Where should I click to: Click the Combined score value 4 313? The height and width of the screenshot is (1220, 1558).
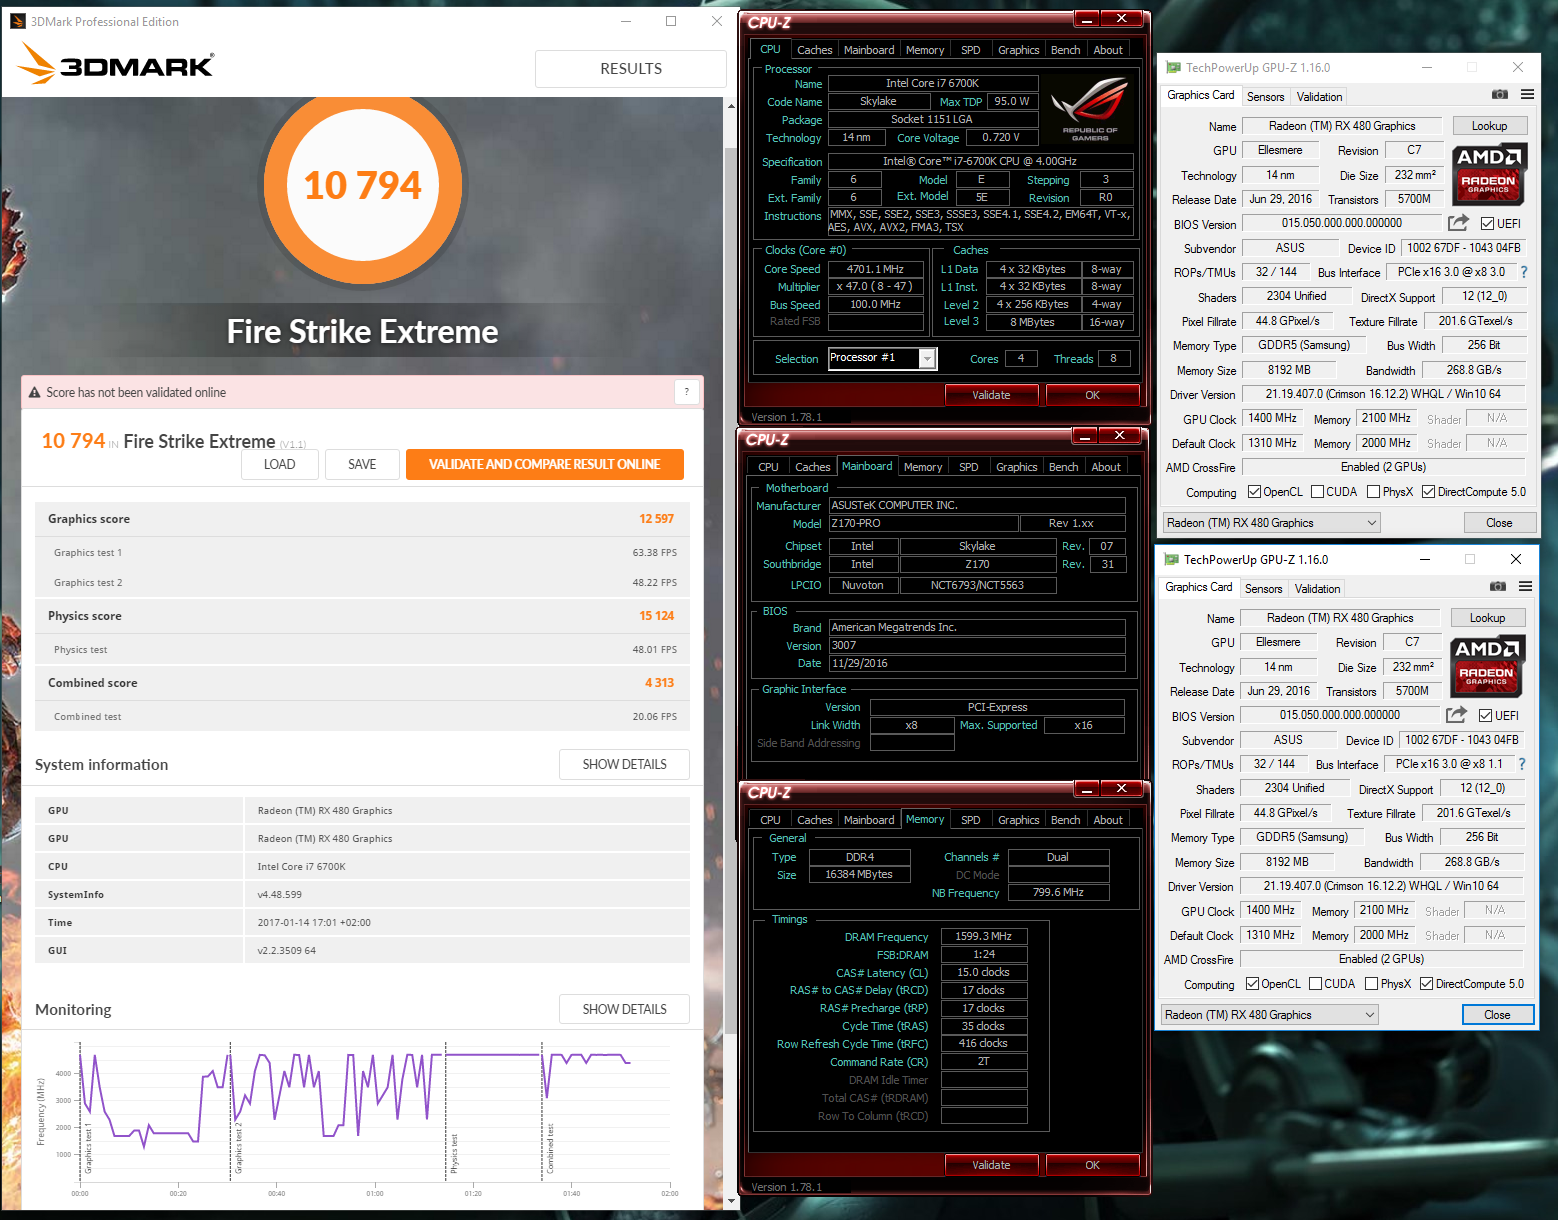tap(659, 683)
